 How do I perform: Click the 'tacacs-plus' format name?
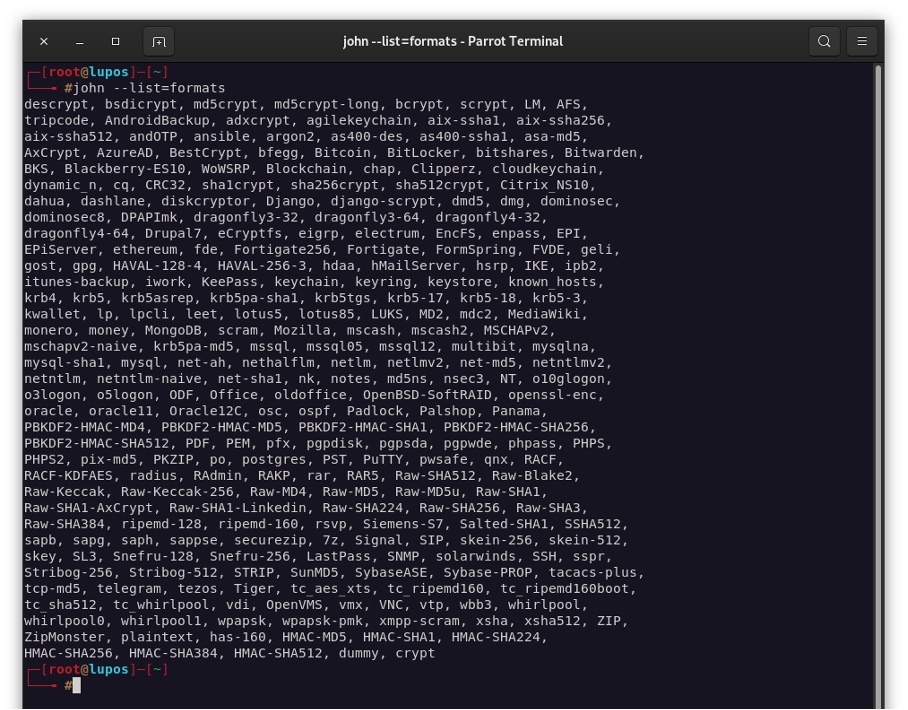coord(592,573)
